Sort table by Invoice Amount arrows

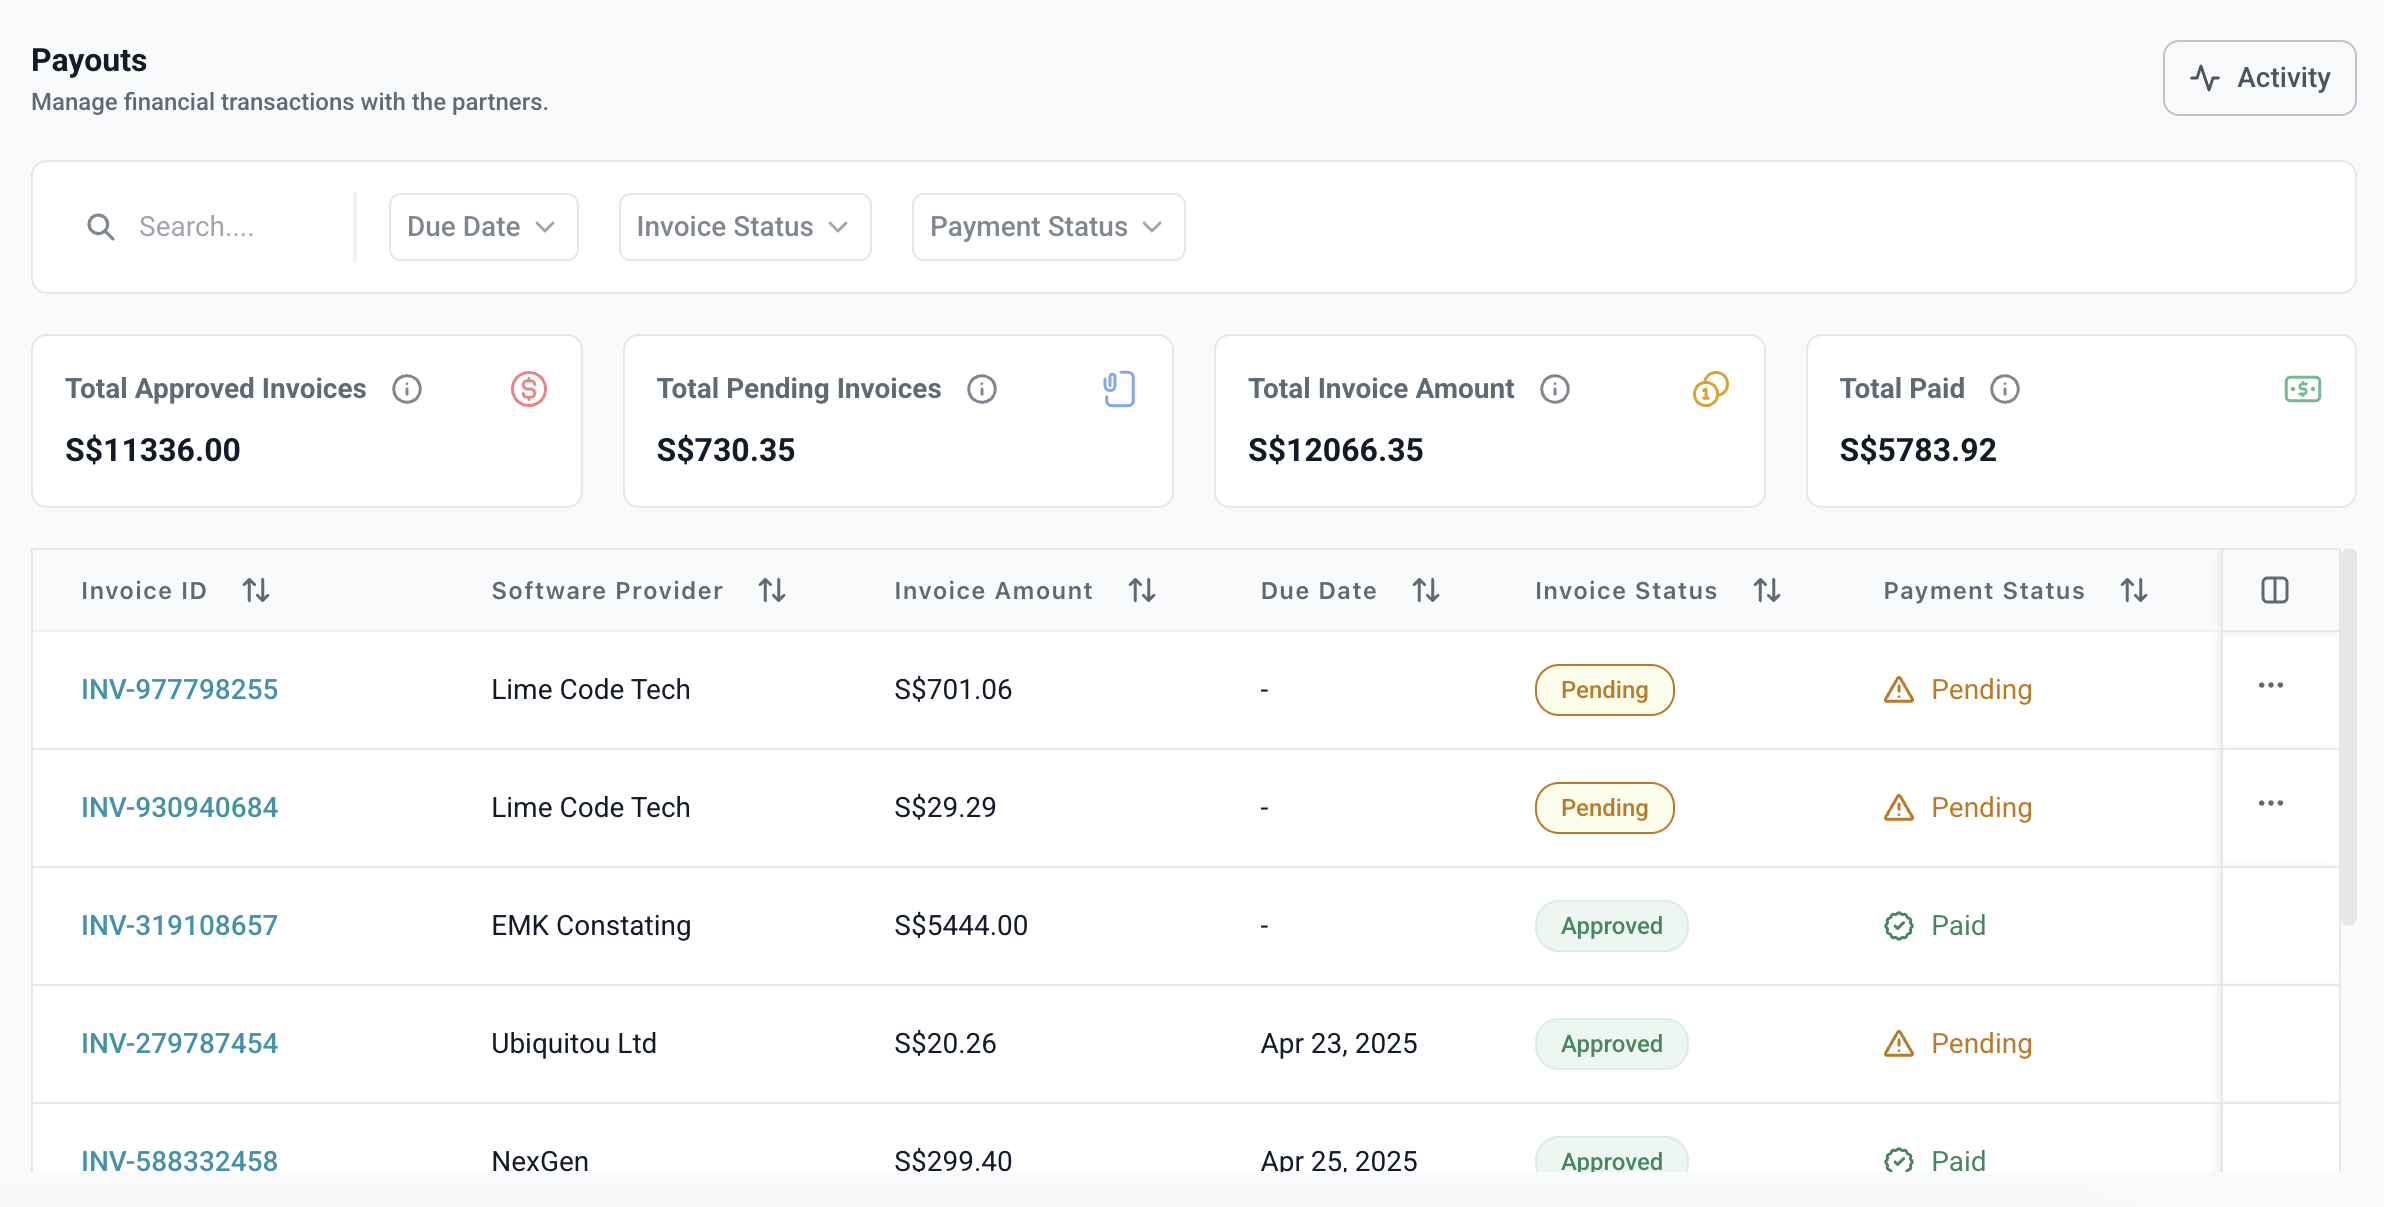[1142, 590]
